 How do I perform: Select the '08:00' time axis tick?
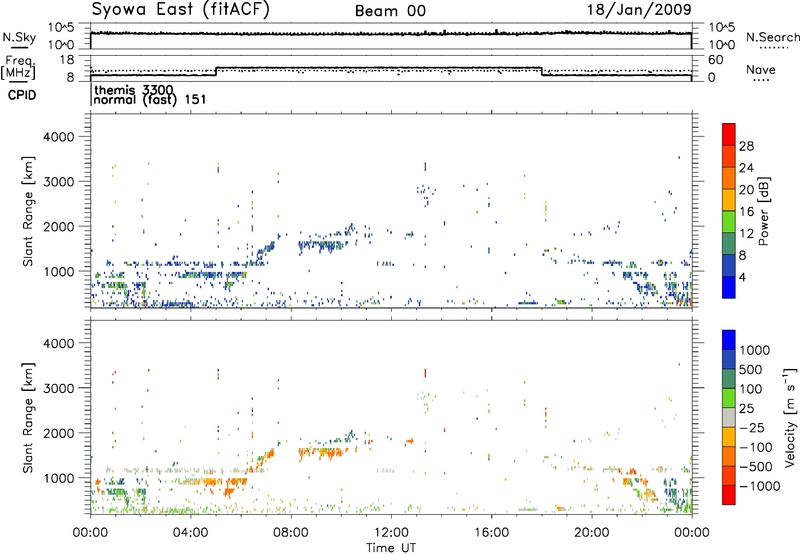[x=291, y=533]
